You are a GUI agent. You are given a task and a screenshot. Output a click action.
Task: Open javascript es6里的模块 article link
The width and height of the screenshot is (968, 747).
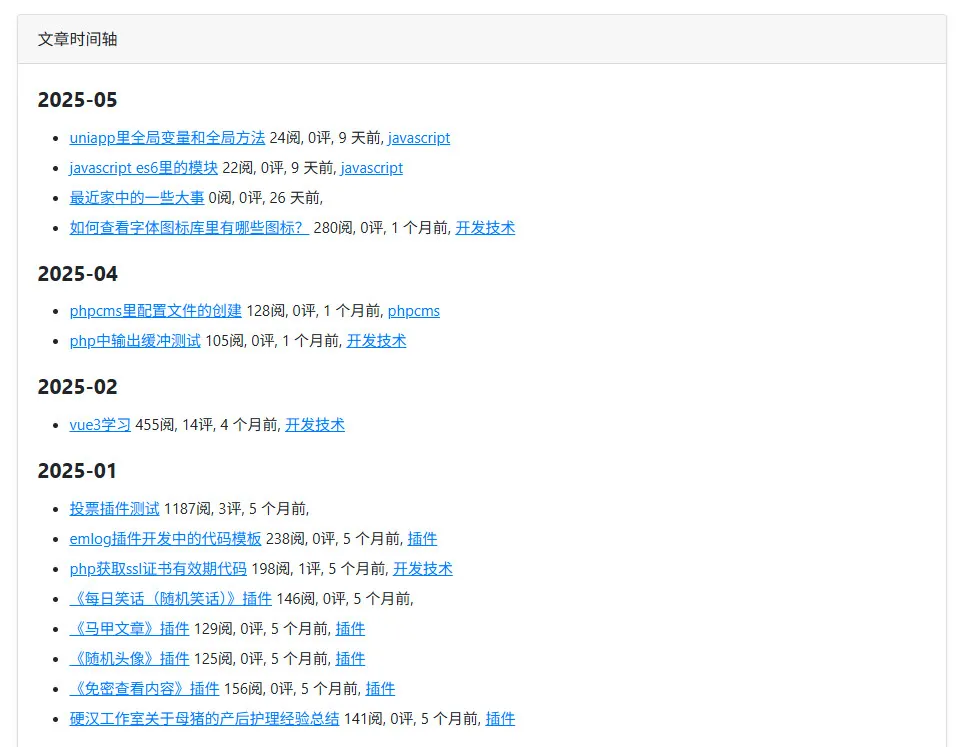[144, 168]
